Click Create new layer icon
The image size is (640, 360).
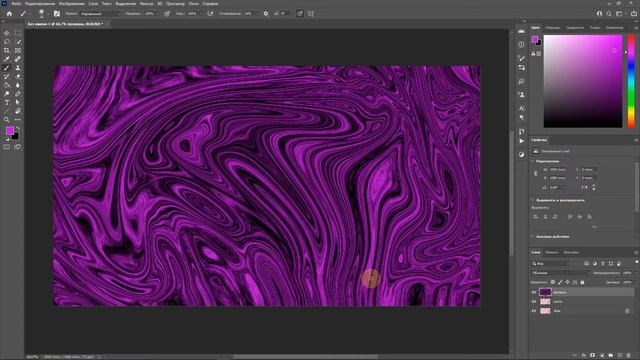point(620,356)
